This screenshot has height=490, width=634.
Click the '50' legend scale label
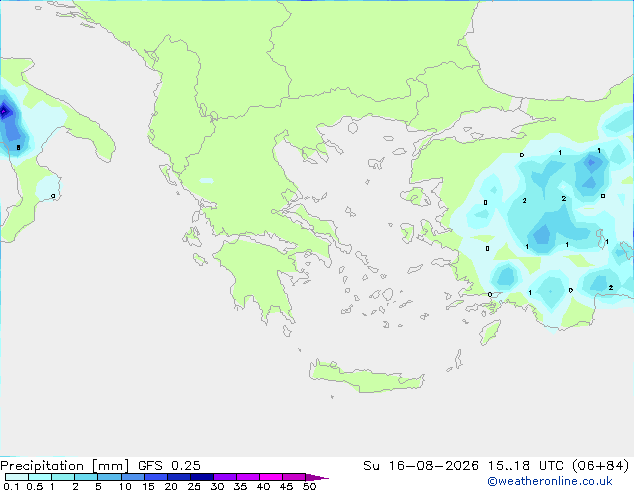(309, 486)
